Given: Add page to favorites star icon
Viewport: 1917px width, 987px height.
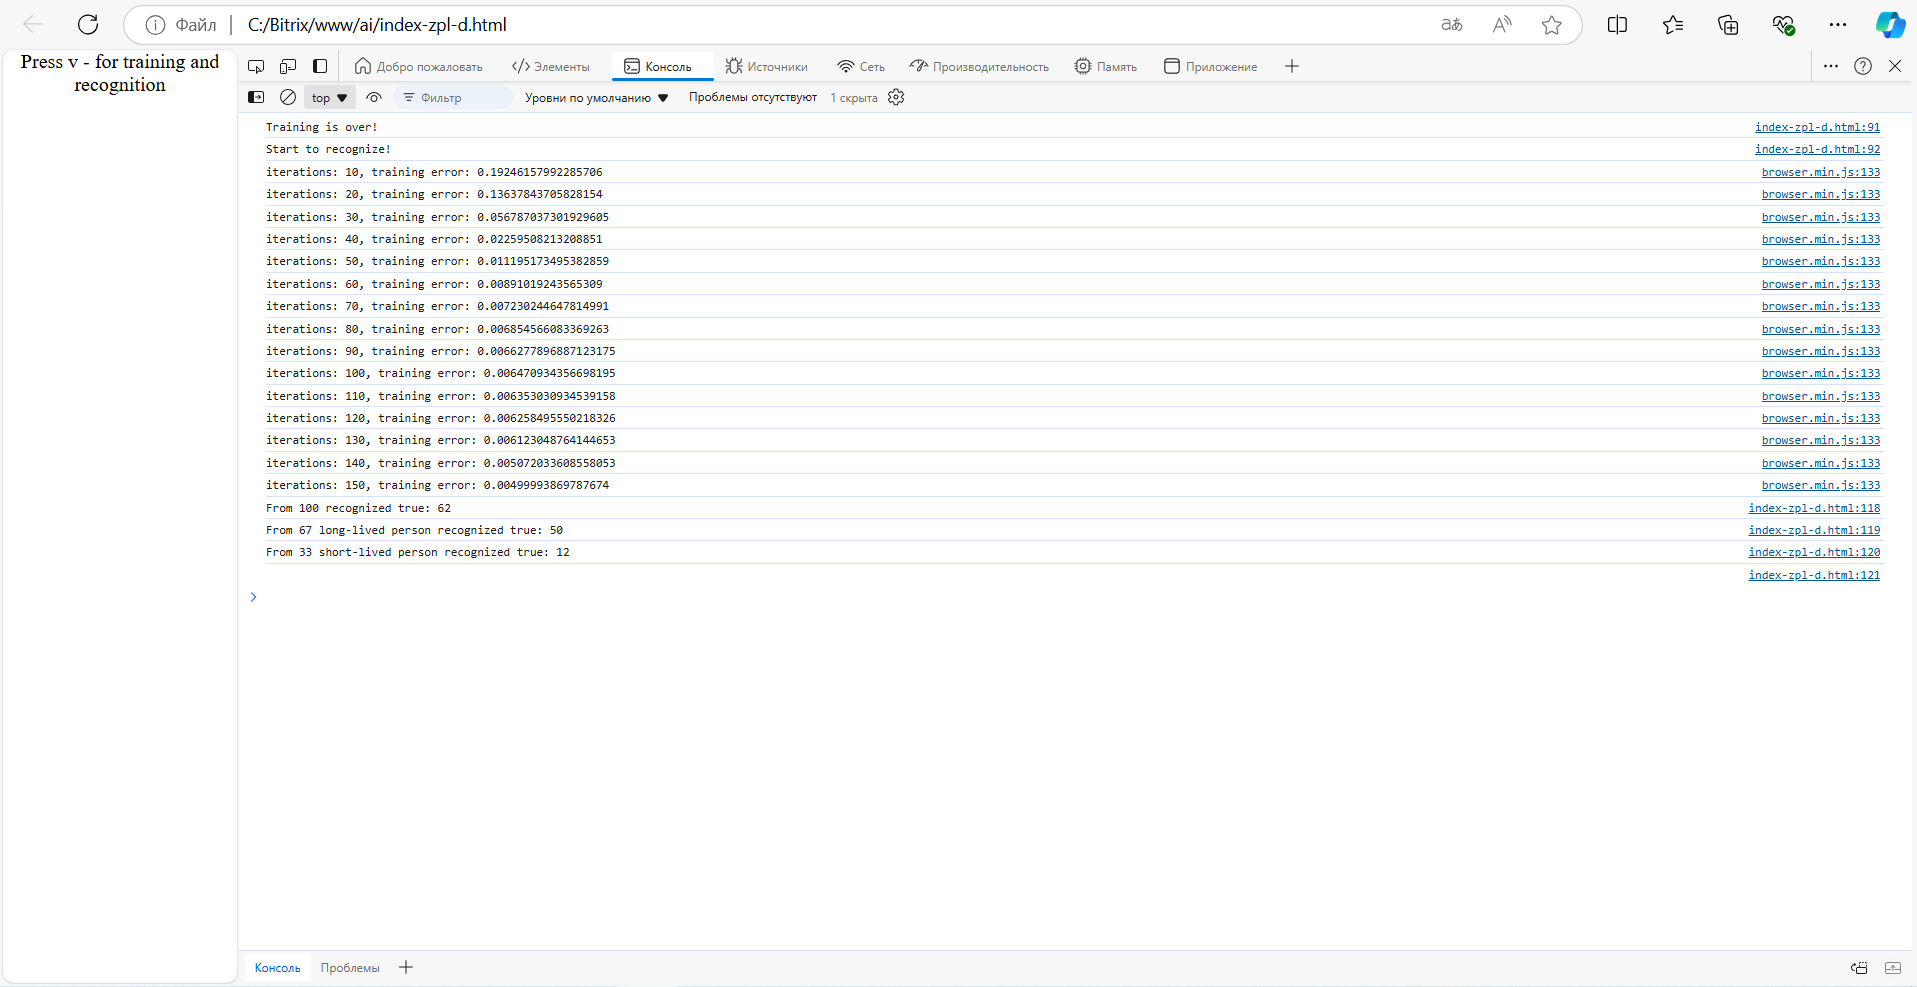Looking at the screenshot, I should pyautogui.click(x=1551, y=25).
